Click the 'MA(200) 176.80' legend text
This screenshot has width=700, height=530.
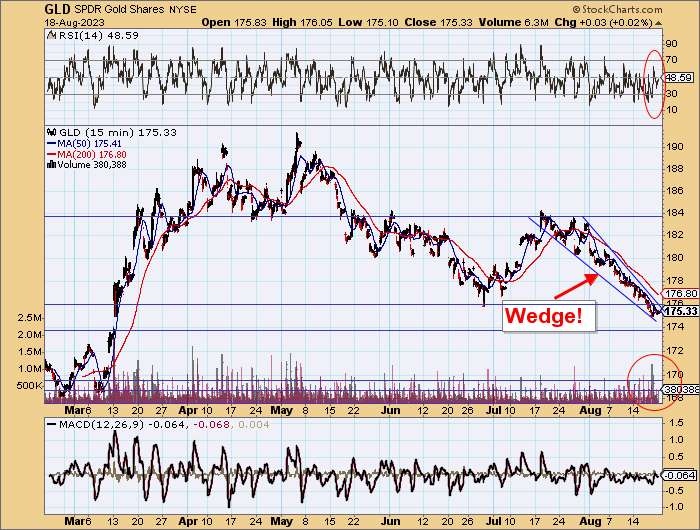tap(92, 154)
